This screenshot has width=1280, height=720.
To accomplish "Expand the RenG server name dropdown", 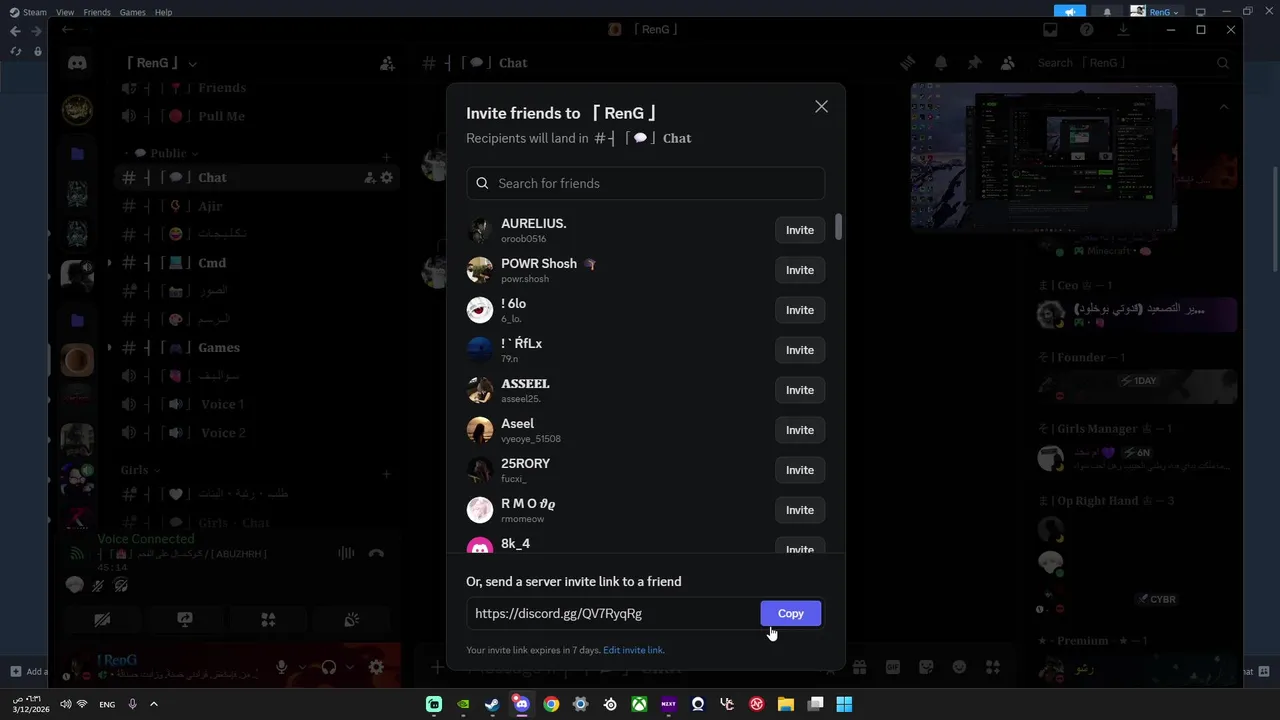I will pyautogui.click(x=161, y=63).
